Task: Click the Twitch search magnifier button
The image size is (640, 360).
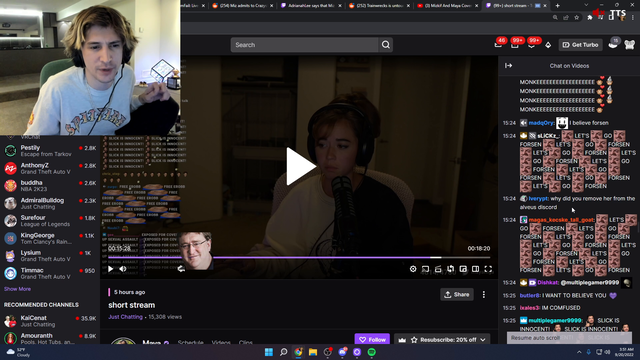Action: pos(386,45)
